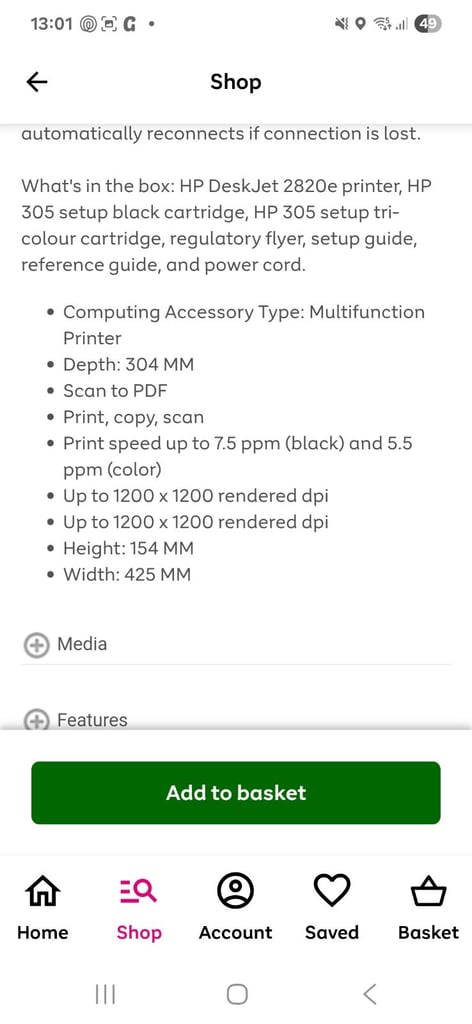
Task: Expand the Media section plus icon
Action: pos(36,645)
